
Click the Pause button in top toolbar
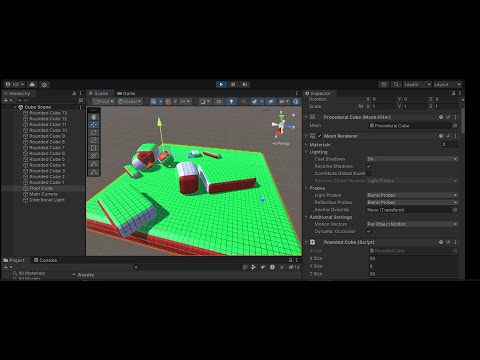[x=233, y=84]
